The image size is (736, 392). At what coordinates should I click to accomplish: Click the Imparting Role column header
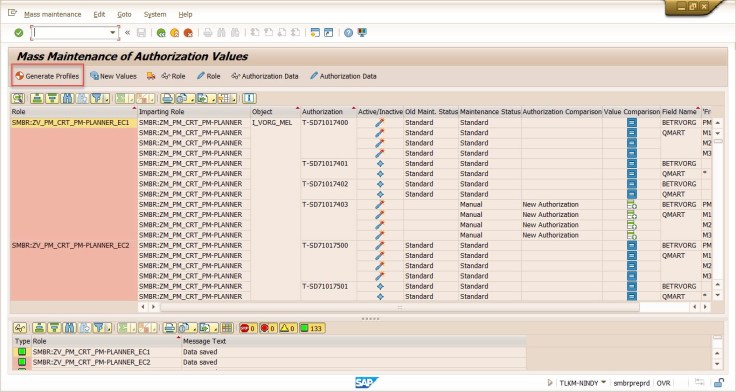coord(194,112)
